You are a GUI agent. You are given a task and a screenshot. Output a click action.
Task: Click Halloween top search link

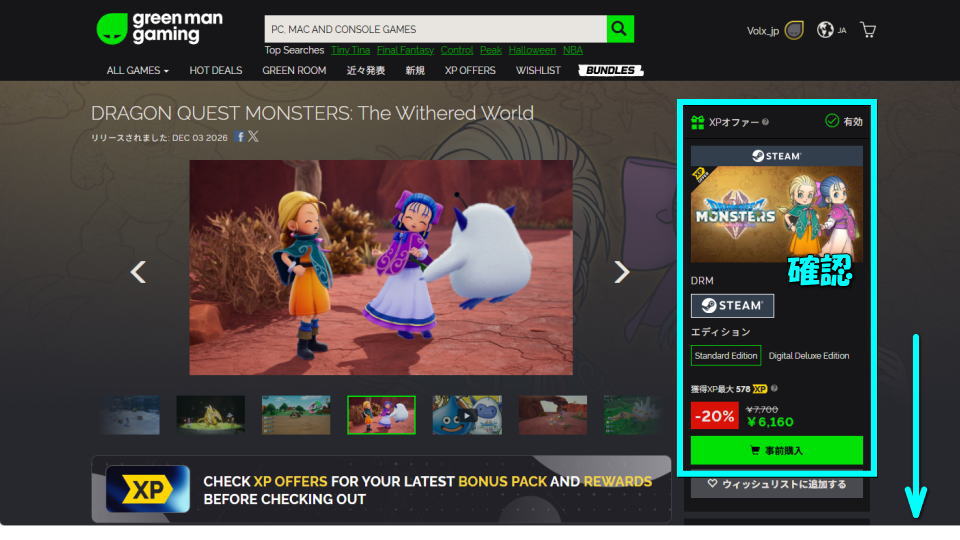tap(532, 50)
